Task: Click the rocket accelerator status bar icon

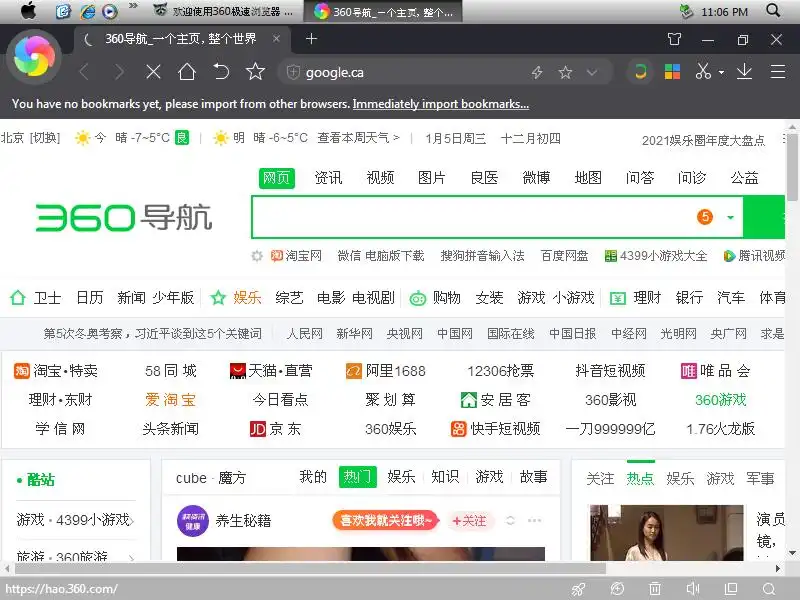Action: coord(579,589)
